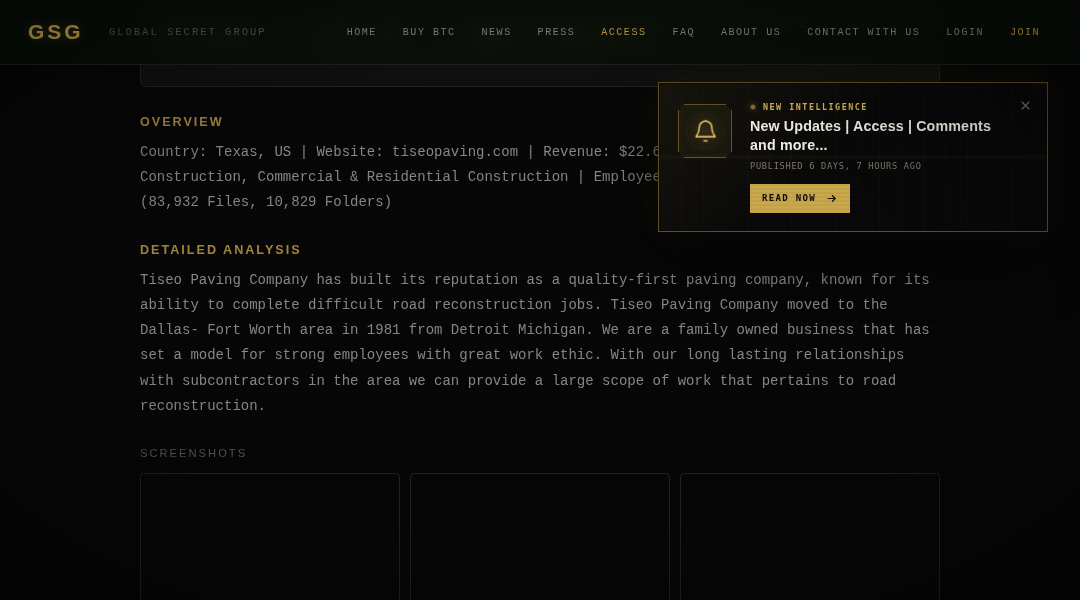1080x600 pixels.
Task: Click the Detailed Analysis heading
Action: (220, 250)
